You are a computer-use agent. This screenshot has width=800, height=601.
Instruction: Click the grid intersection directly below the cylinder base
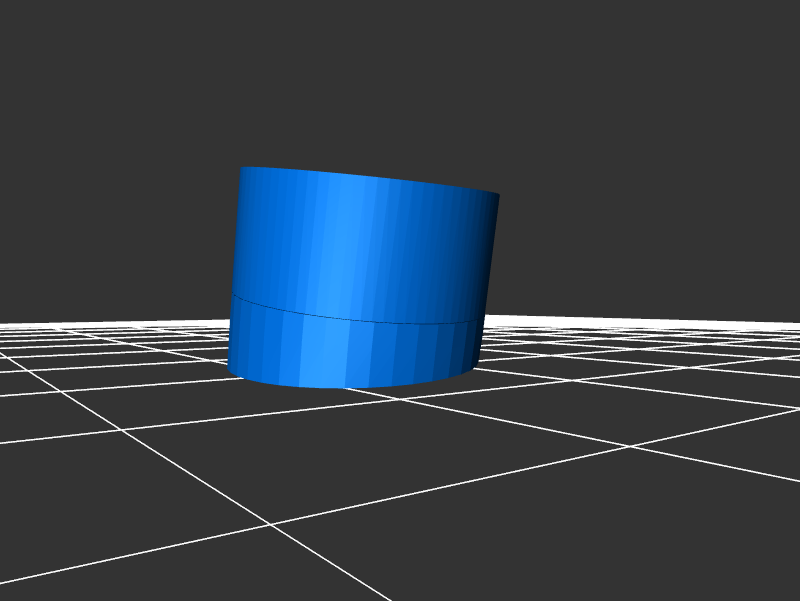point(403,398)
